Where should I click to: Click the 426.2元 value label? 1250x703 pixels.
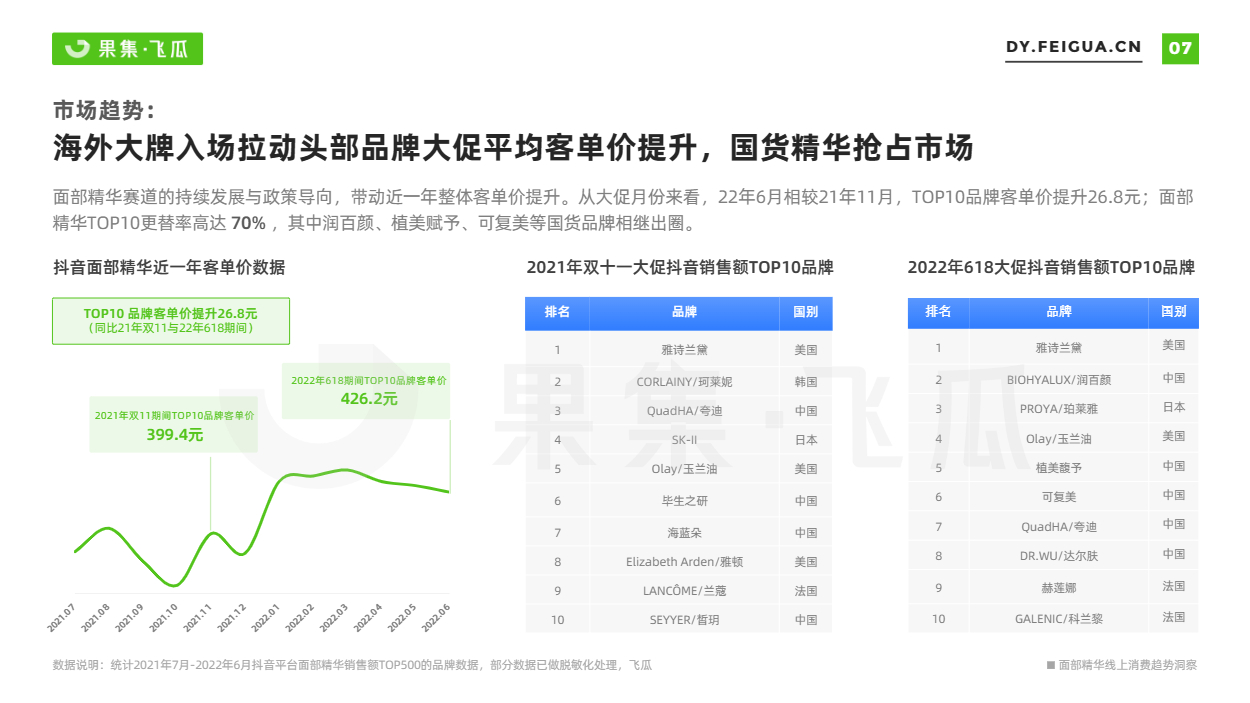pos(369,398)
